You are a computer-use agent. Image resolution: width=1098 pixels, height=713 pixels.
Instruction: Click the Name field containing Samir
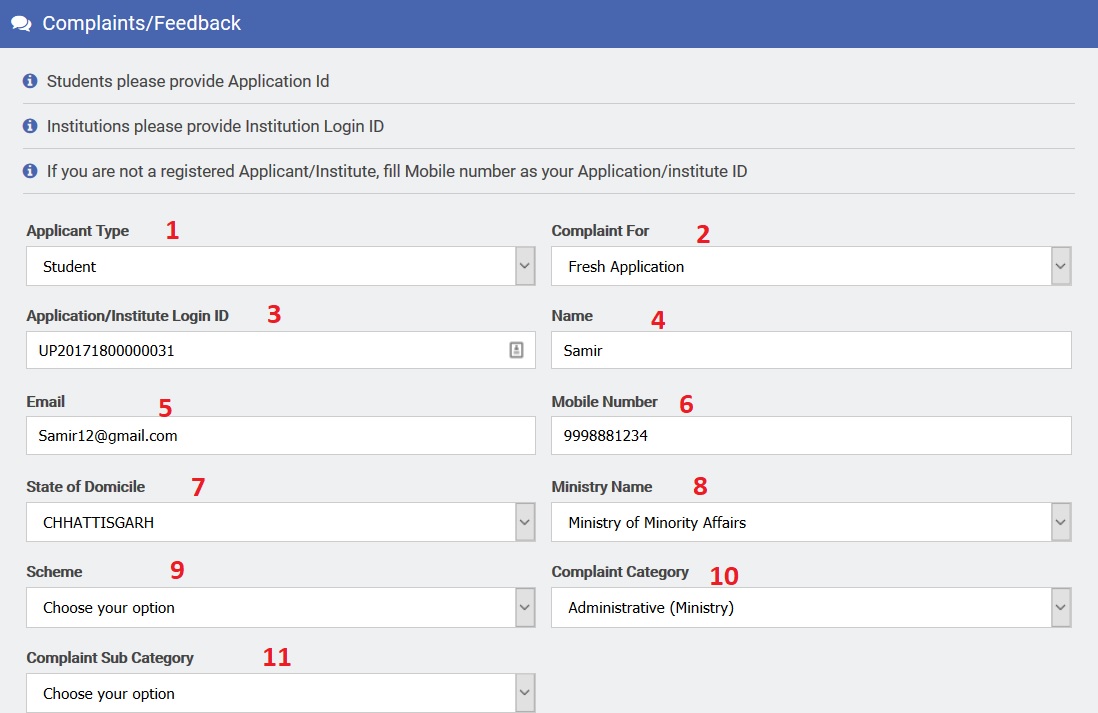click(x=811, y=350)
